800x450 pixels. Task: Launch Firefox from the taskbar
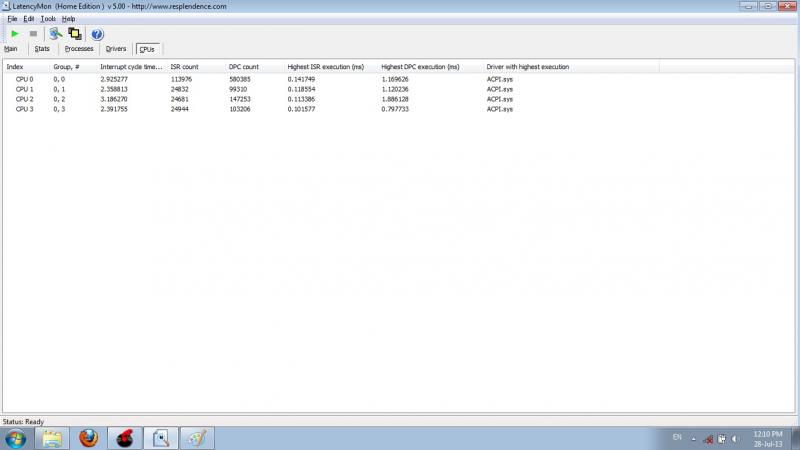(x=89, y=438)
